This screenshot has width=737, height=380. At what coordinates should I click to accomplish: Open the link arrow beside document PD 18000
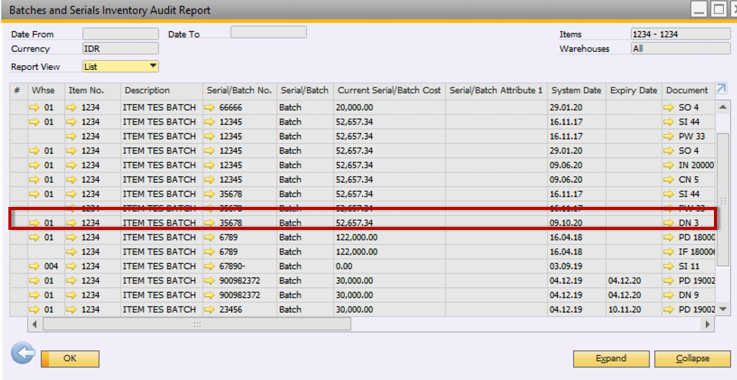pyautogui.click(x=668, y=237)
